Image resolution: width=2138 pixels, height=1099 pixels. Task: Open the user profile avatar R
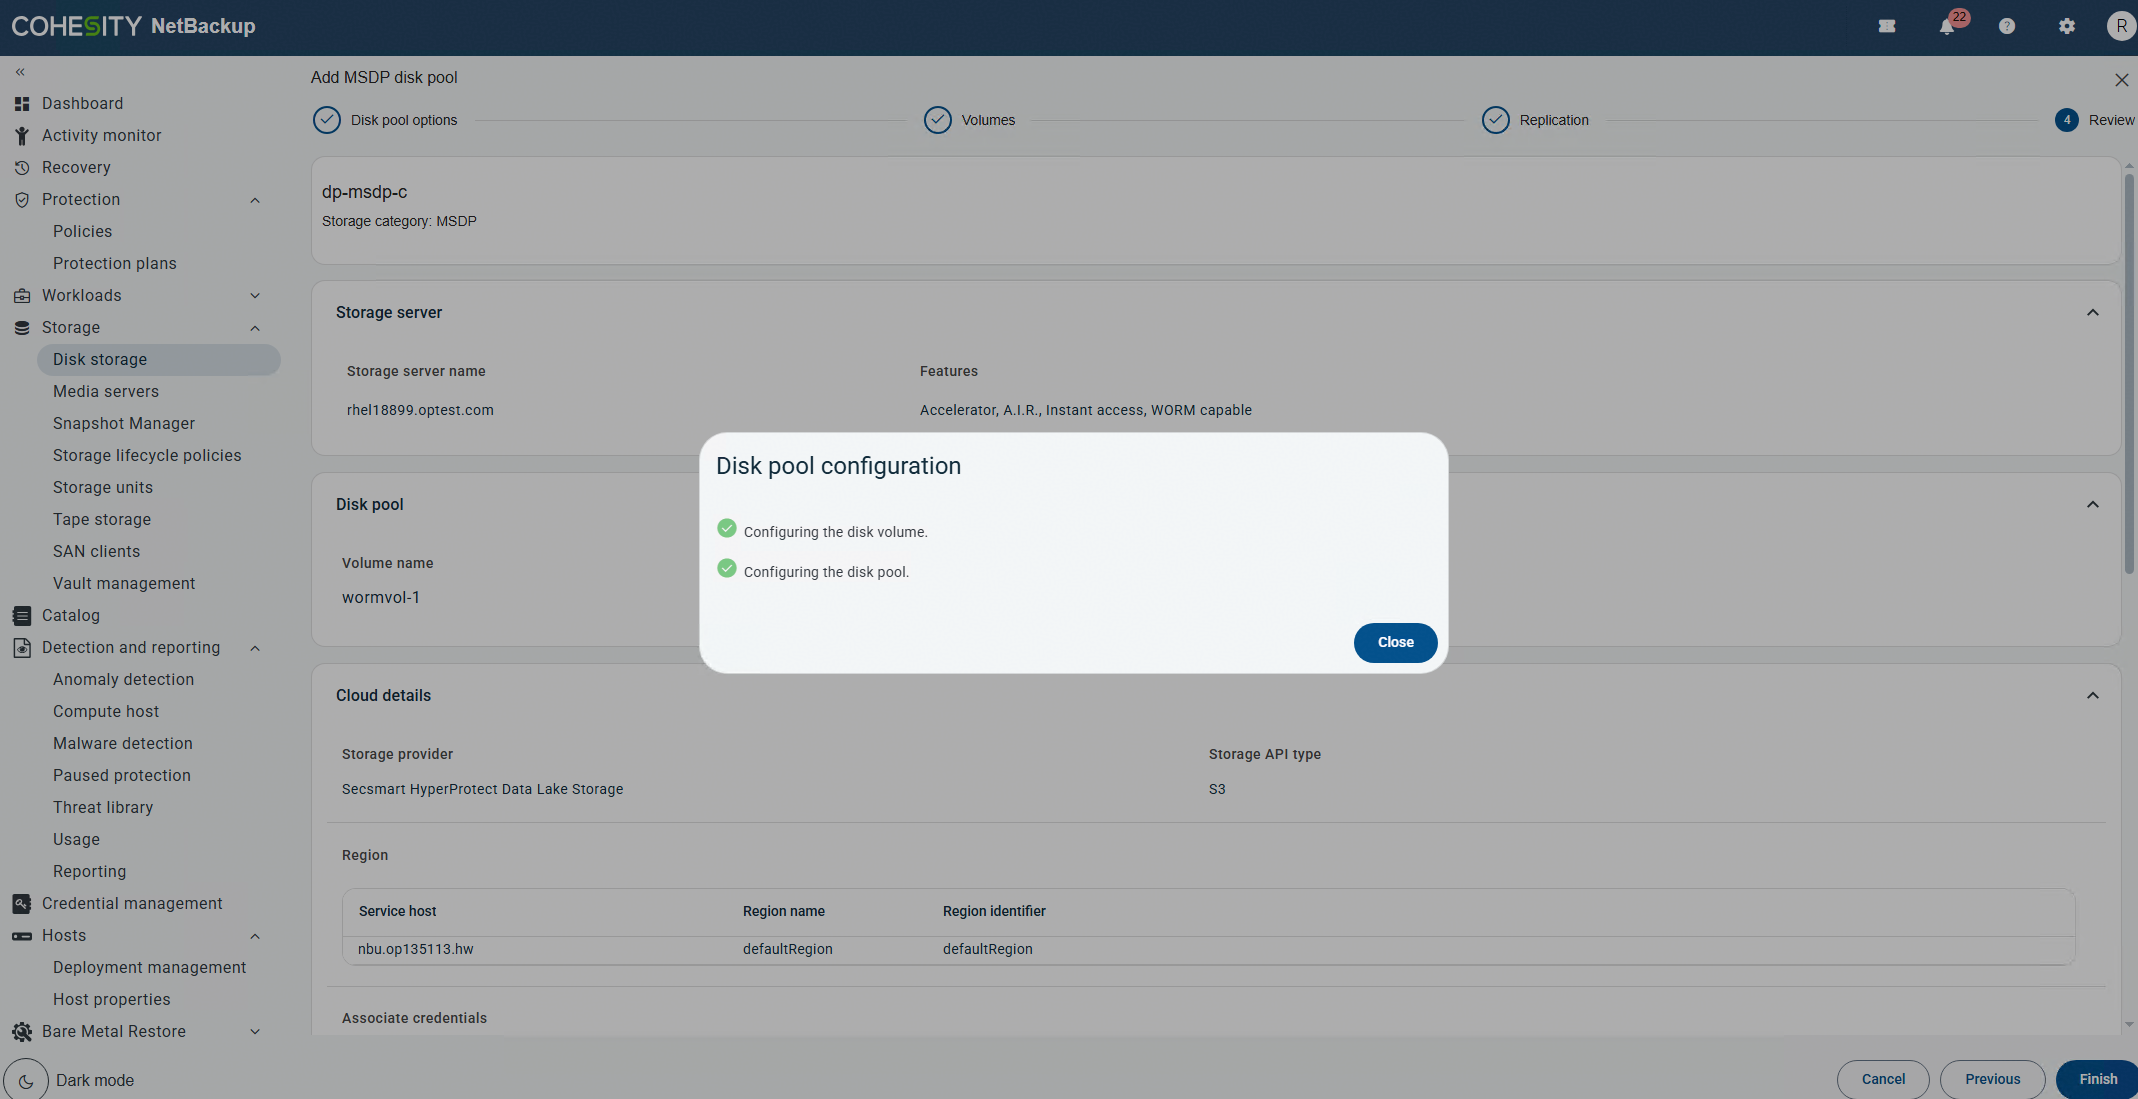tap(2121, 27)
